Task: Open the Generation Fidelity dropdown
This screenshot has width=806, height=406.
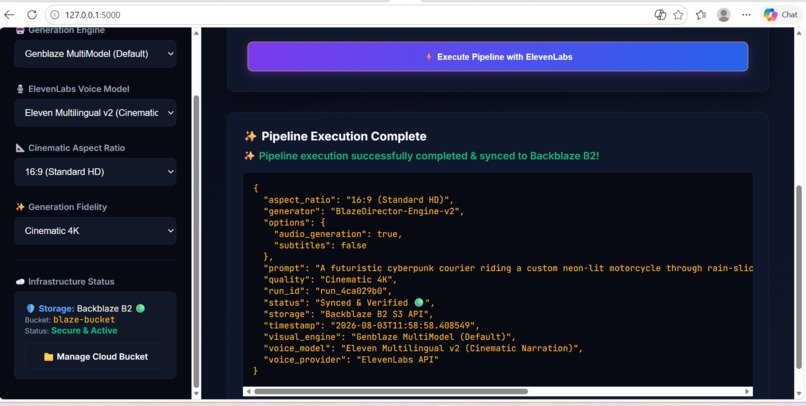Action: click(x=95, y=231)
